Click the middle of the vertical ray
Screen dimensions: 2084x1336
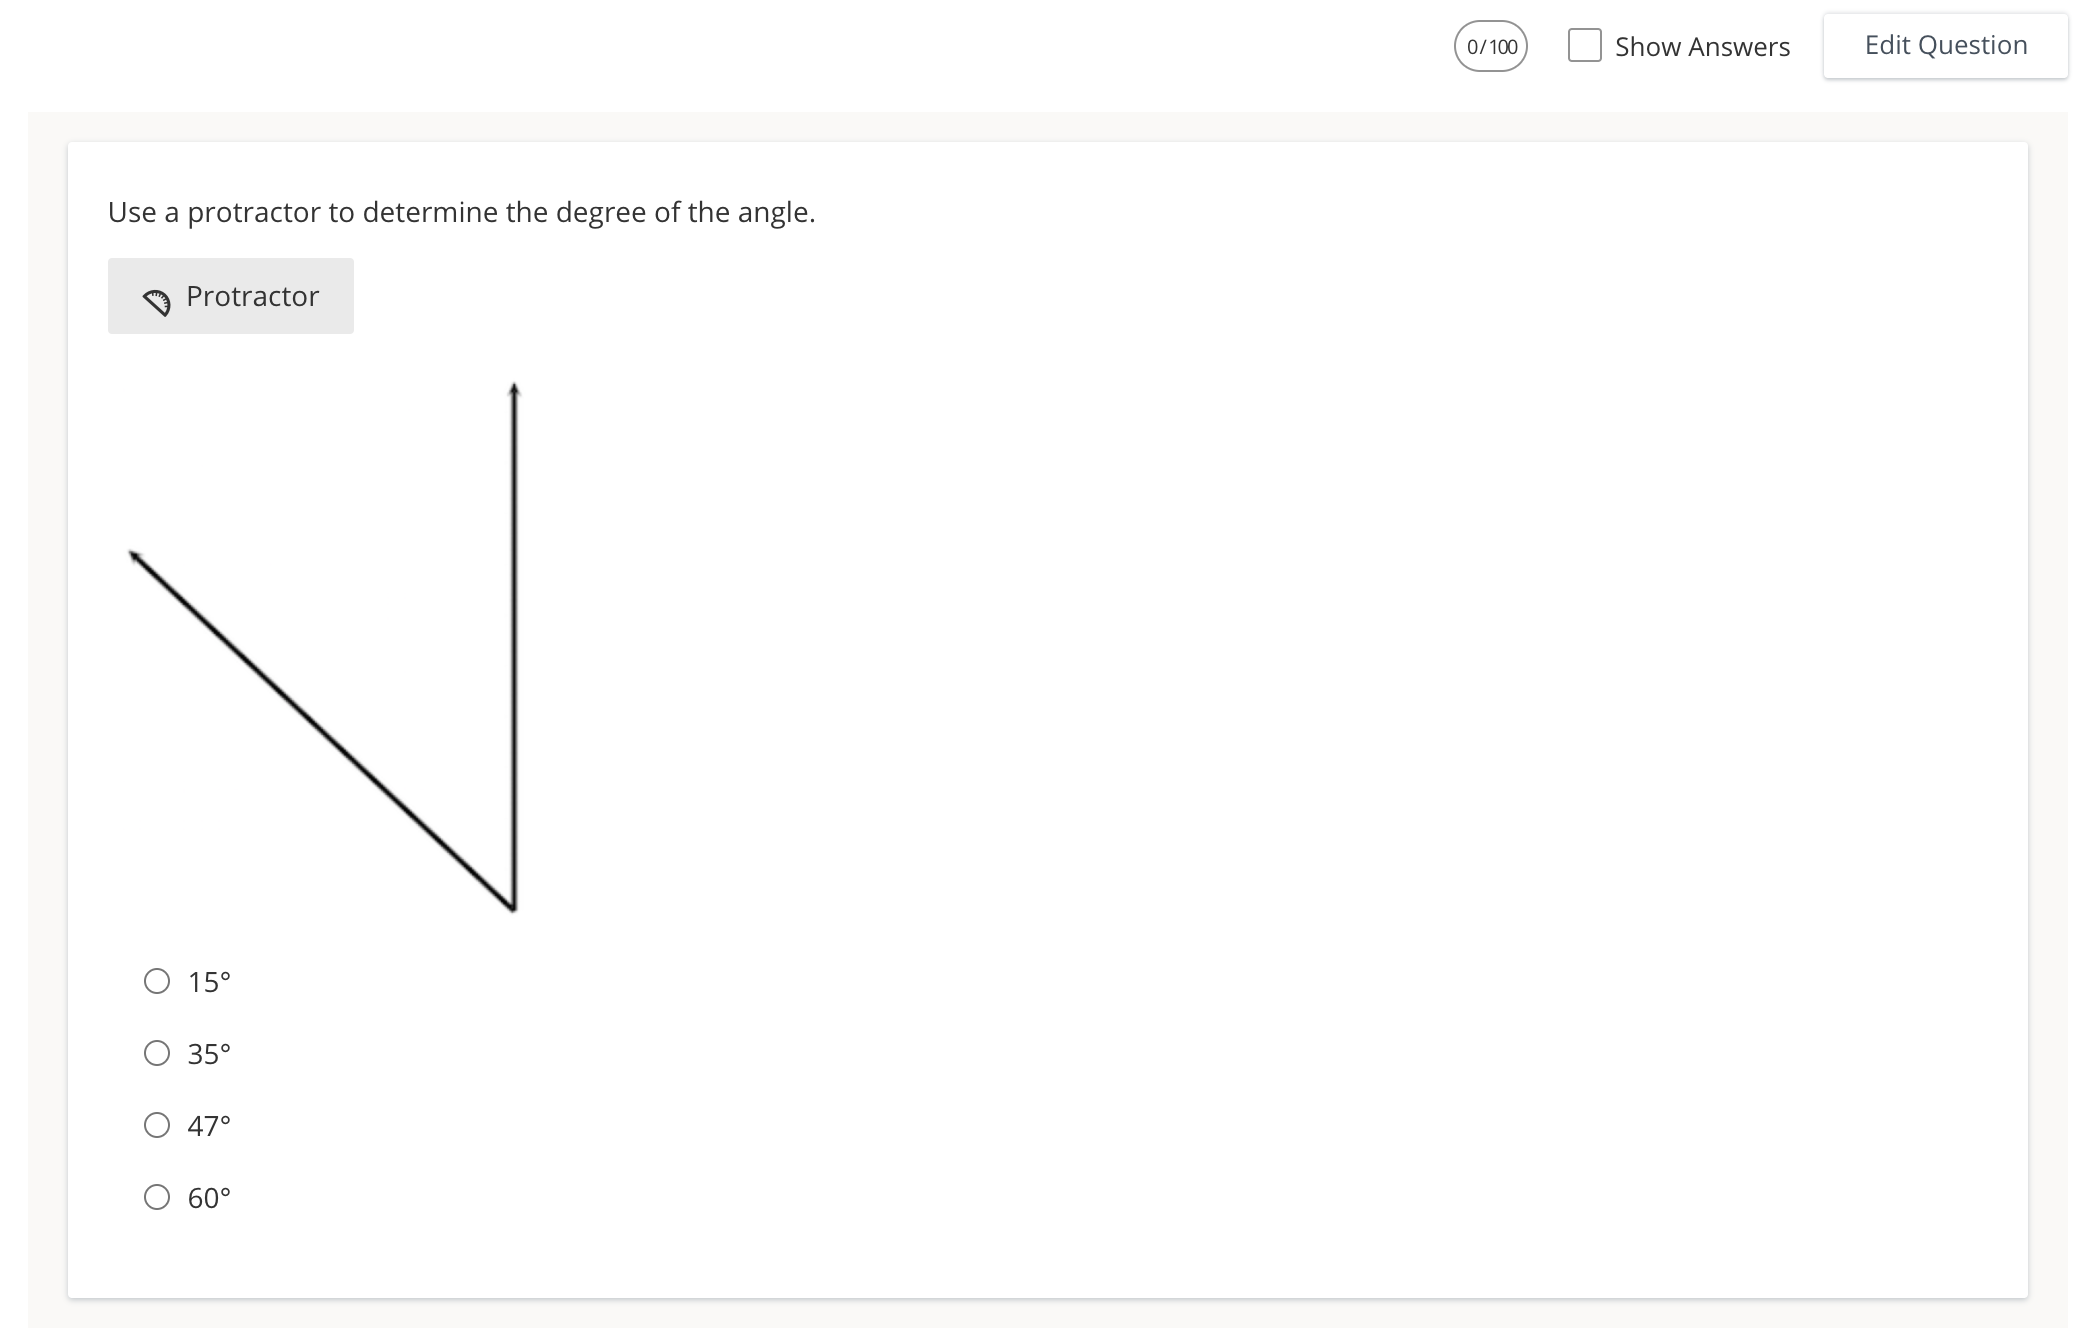tap(514, 648)
